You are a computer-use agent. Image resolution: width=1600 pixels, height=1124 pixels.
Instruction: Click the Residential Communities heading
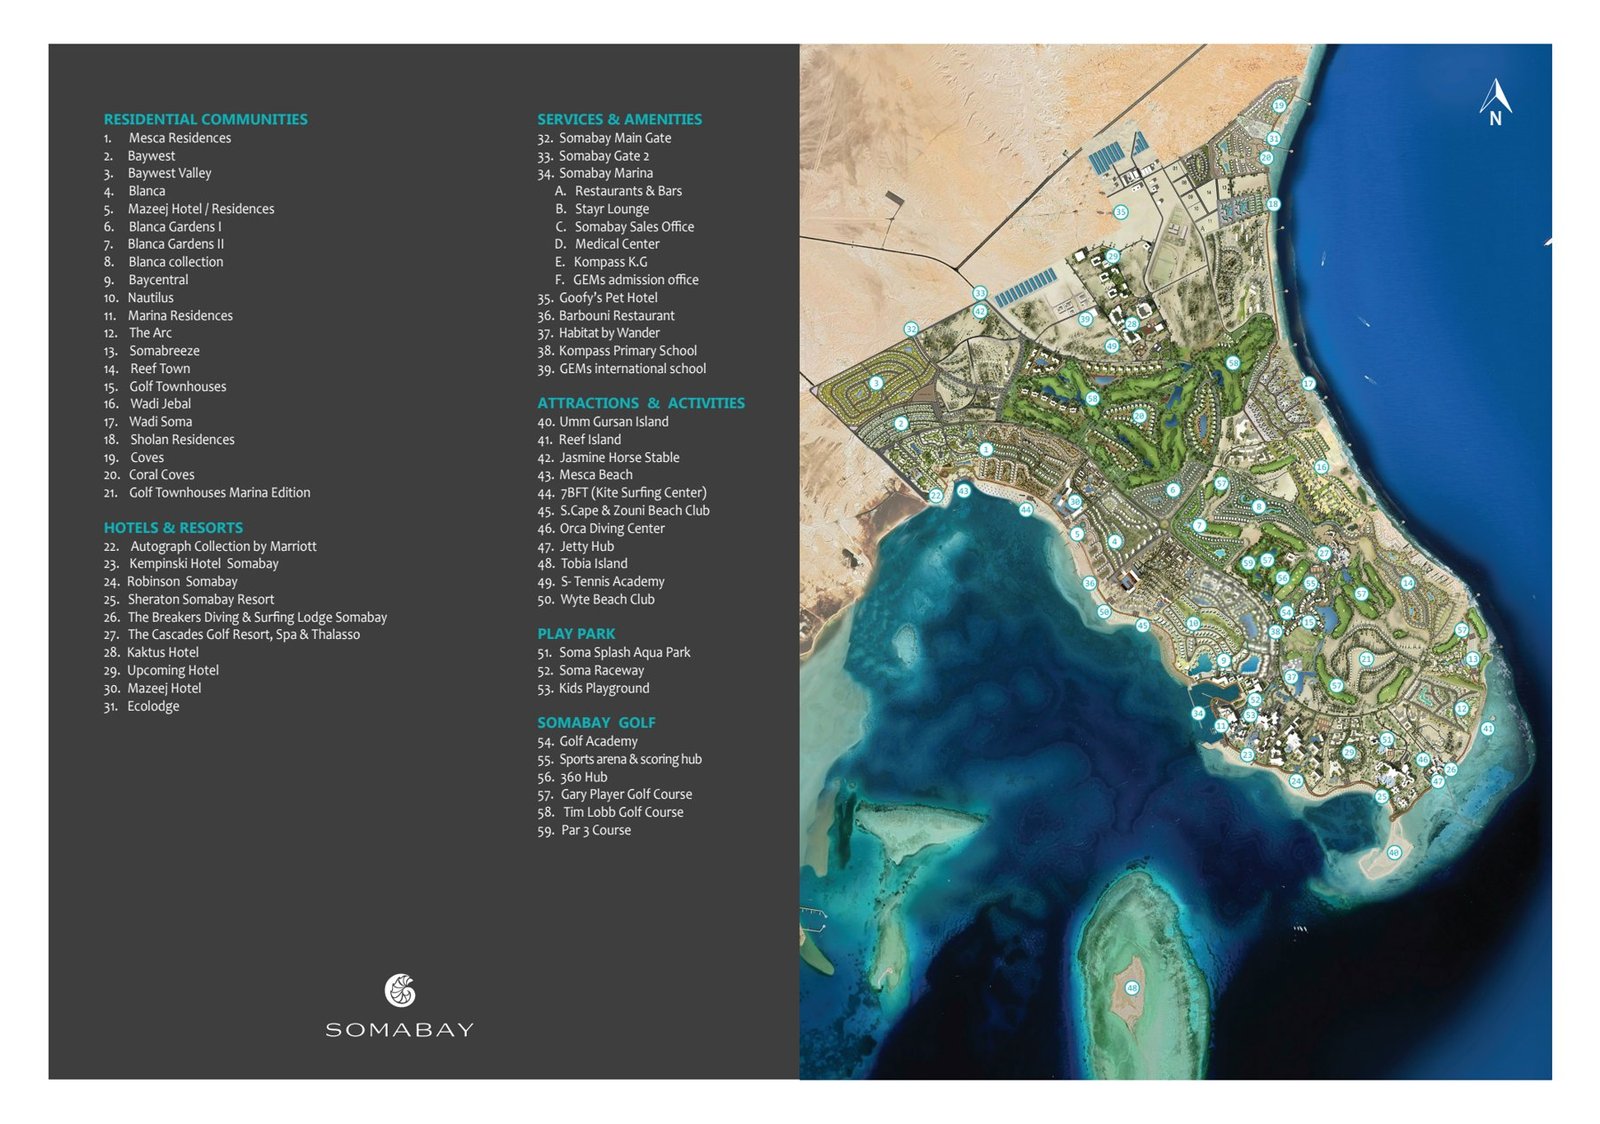coord(206,119)
